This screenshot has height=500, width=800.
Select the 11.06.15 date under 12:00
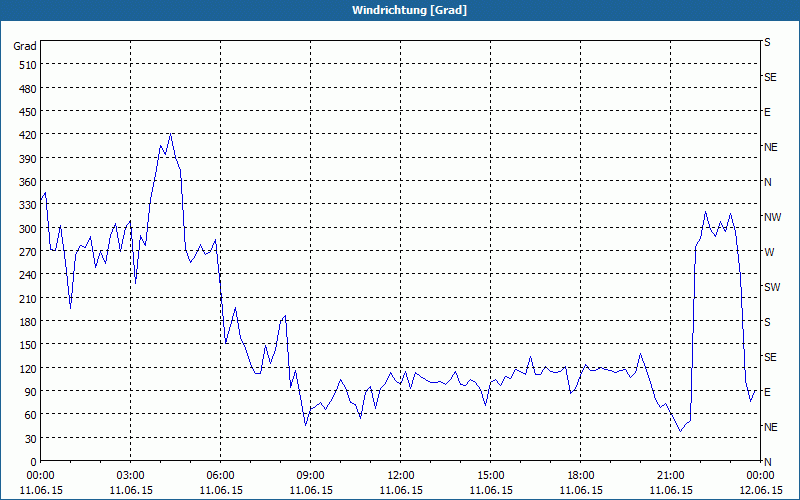(401, 490)
